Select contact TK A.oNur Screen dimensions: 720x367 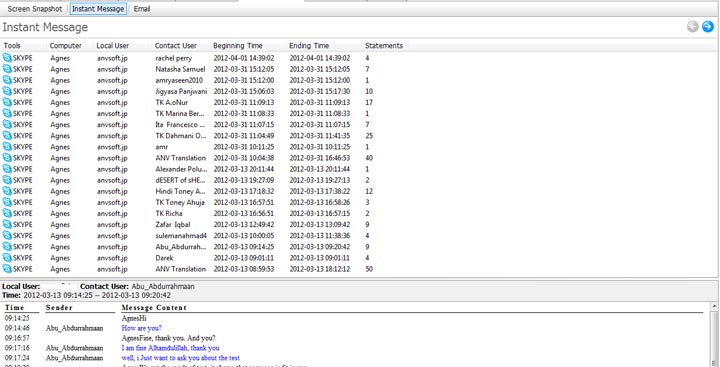(171, 102)
